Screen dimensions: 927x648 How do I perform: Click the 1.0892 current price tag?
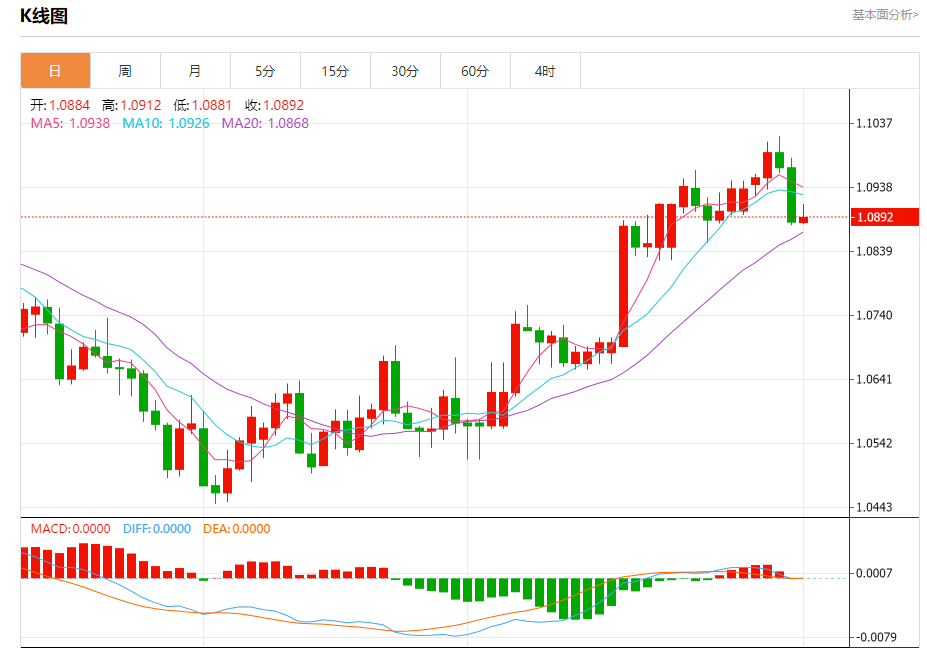point(885,217)
